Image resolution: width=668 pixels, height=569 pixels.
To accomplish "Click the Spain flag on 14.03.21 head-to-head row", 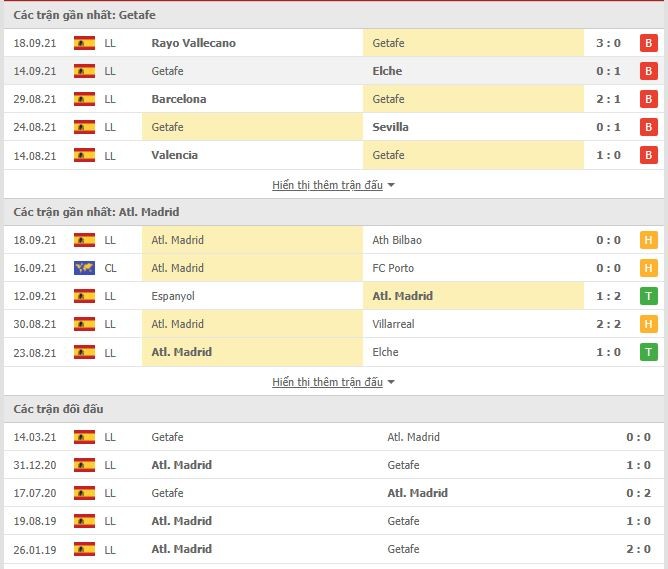I will 84,437.
